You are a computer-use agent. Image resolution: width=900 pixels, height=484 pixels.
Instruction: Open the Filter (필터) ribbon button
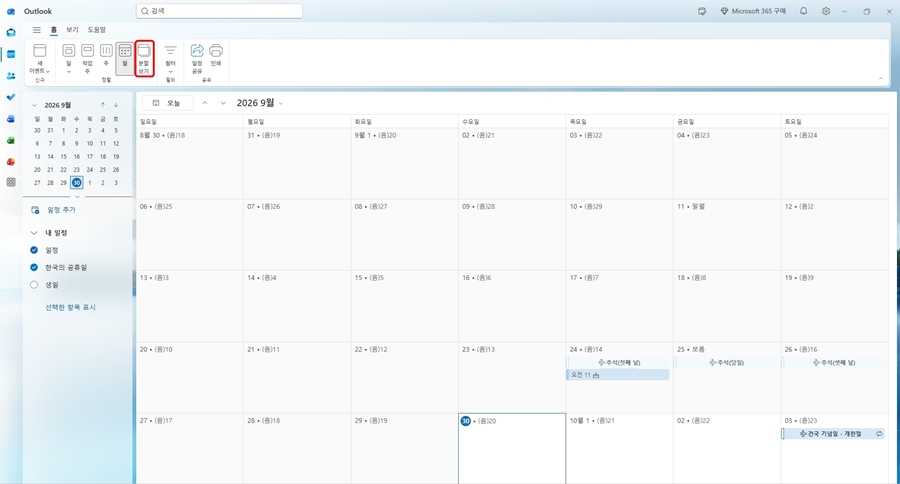(170, 59)
